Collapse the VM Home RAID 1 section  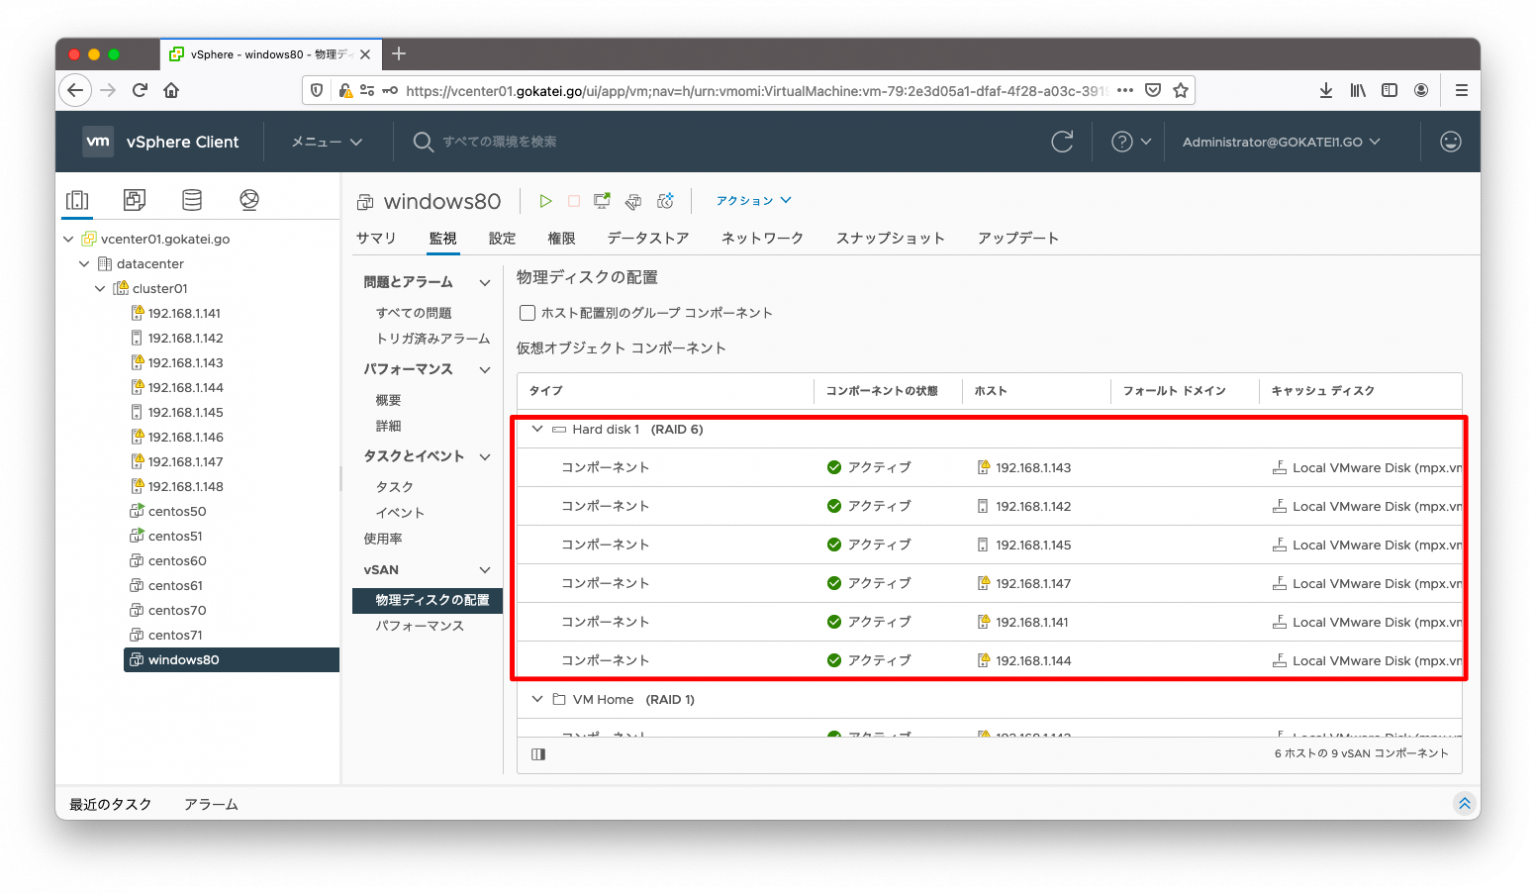click(x=537, y=699)
